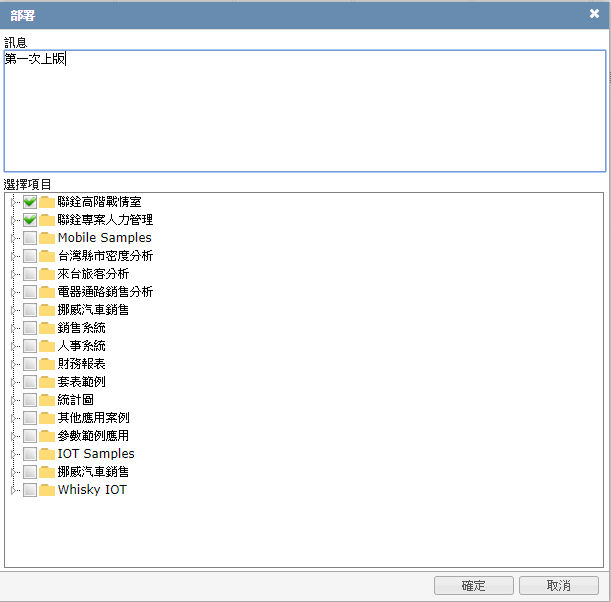Expand the 套表範例 folder node
The image size is (611, 602).
pos(14,382)
